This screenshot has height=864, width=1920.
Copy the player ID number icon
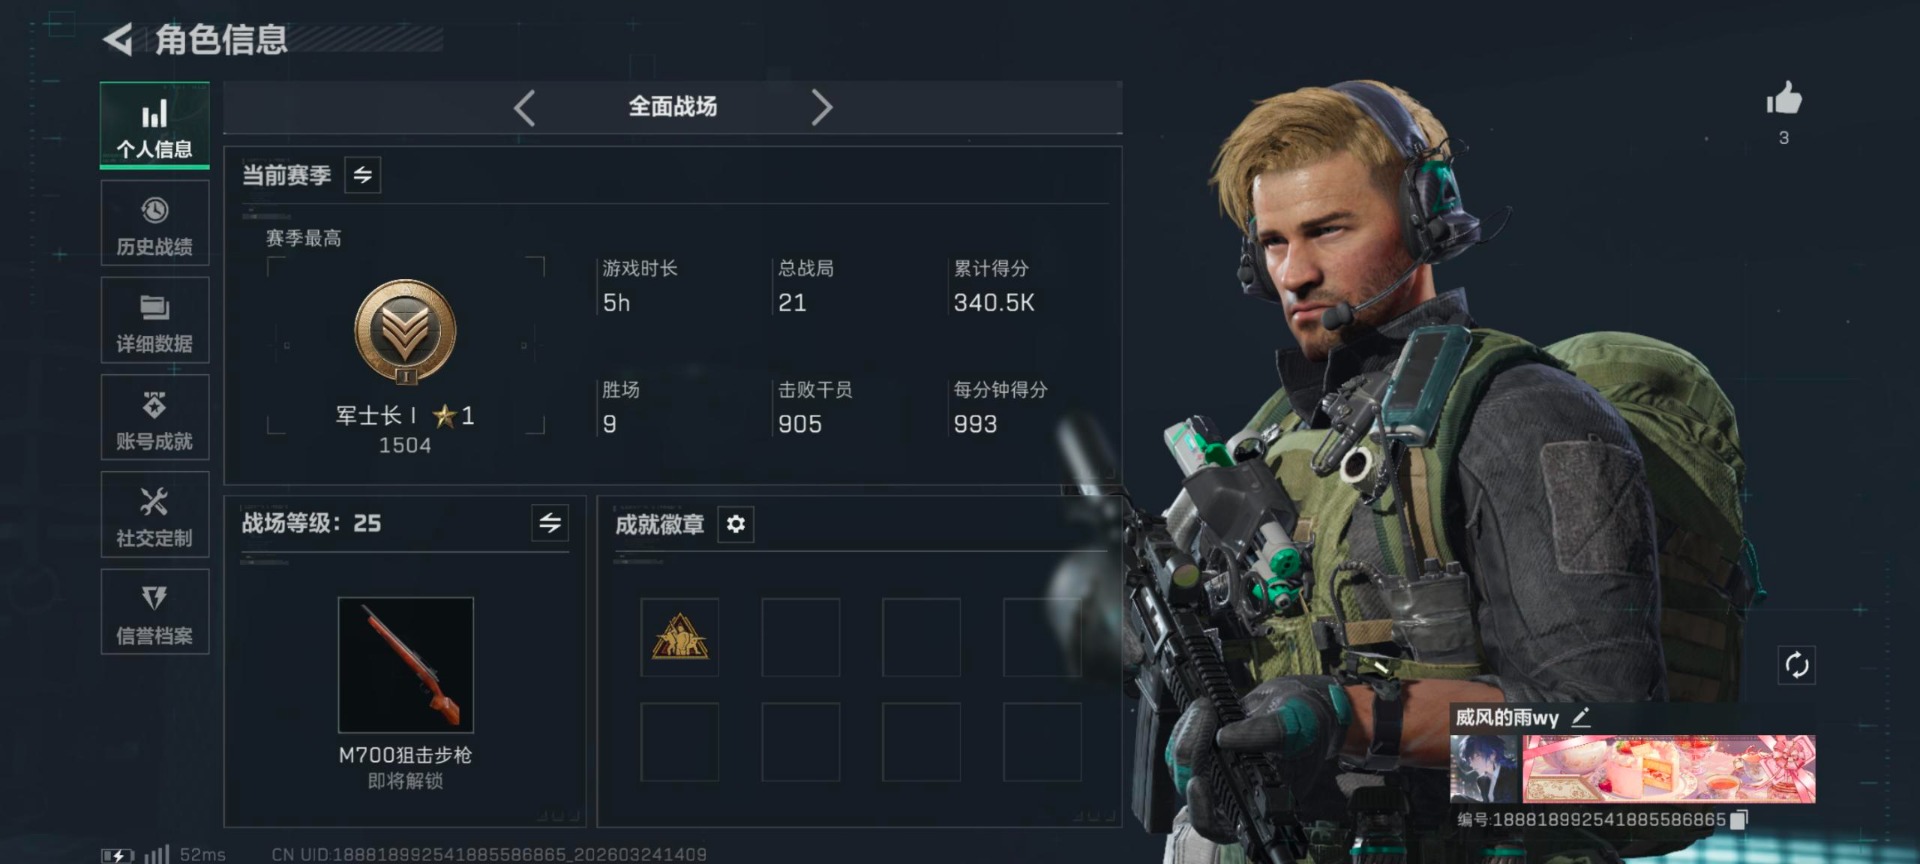(1739, 819)
